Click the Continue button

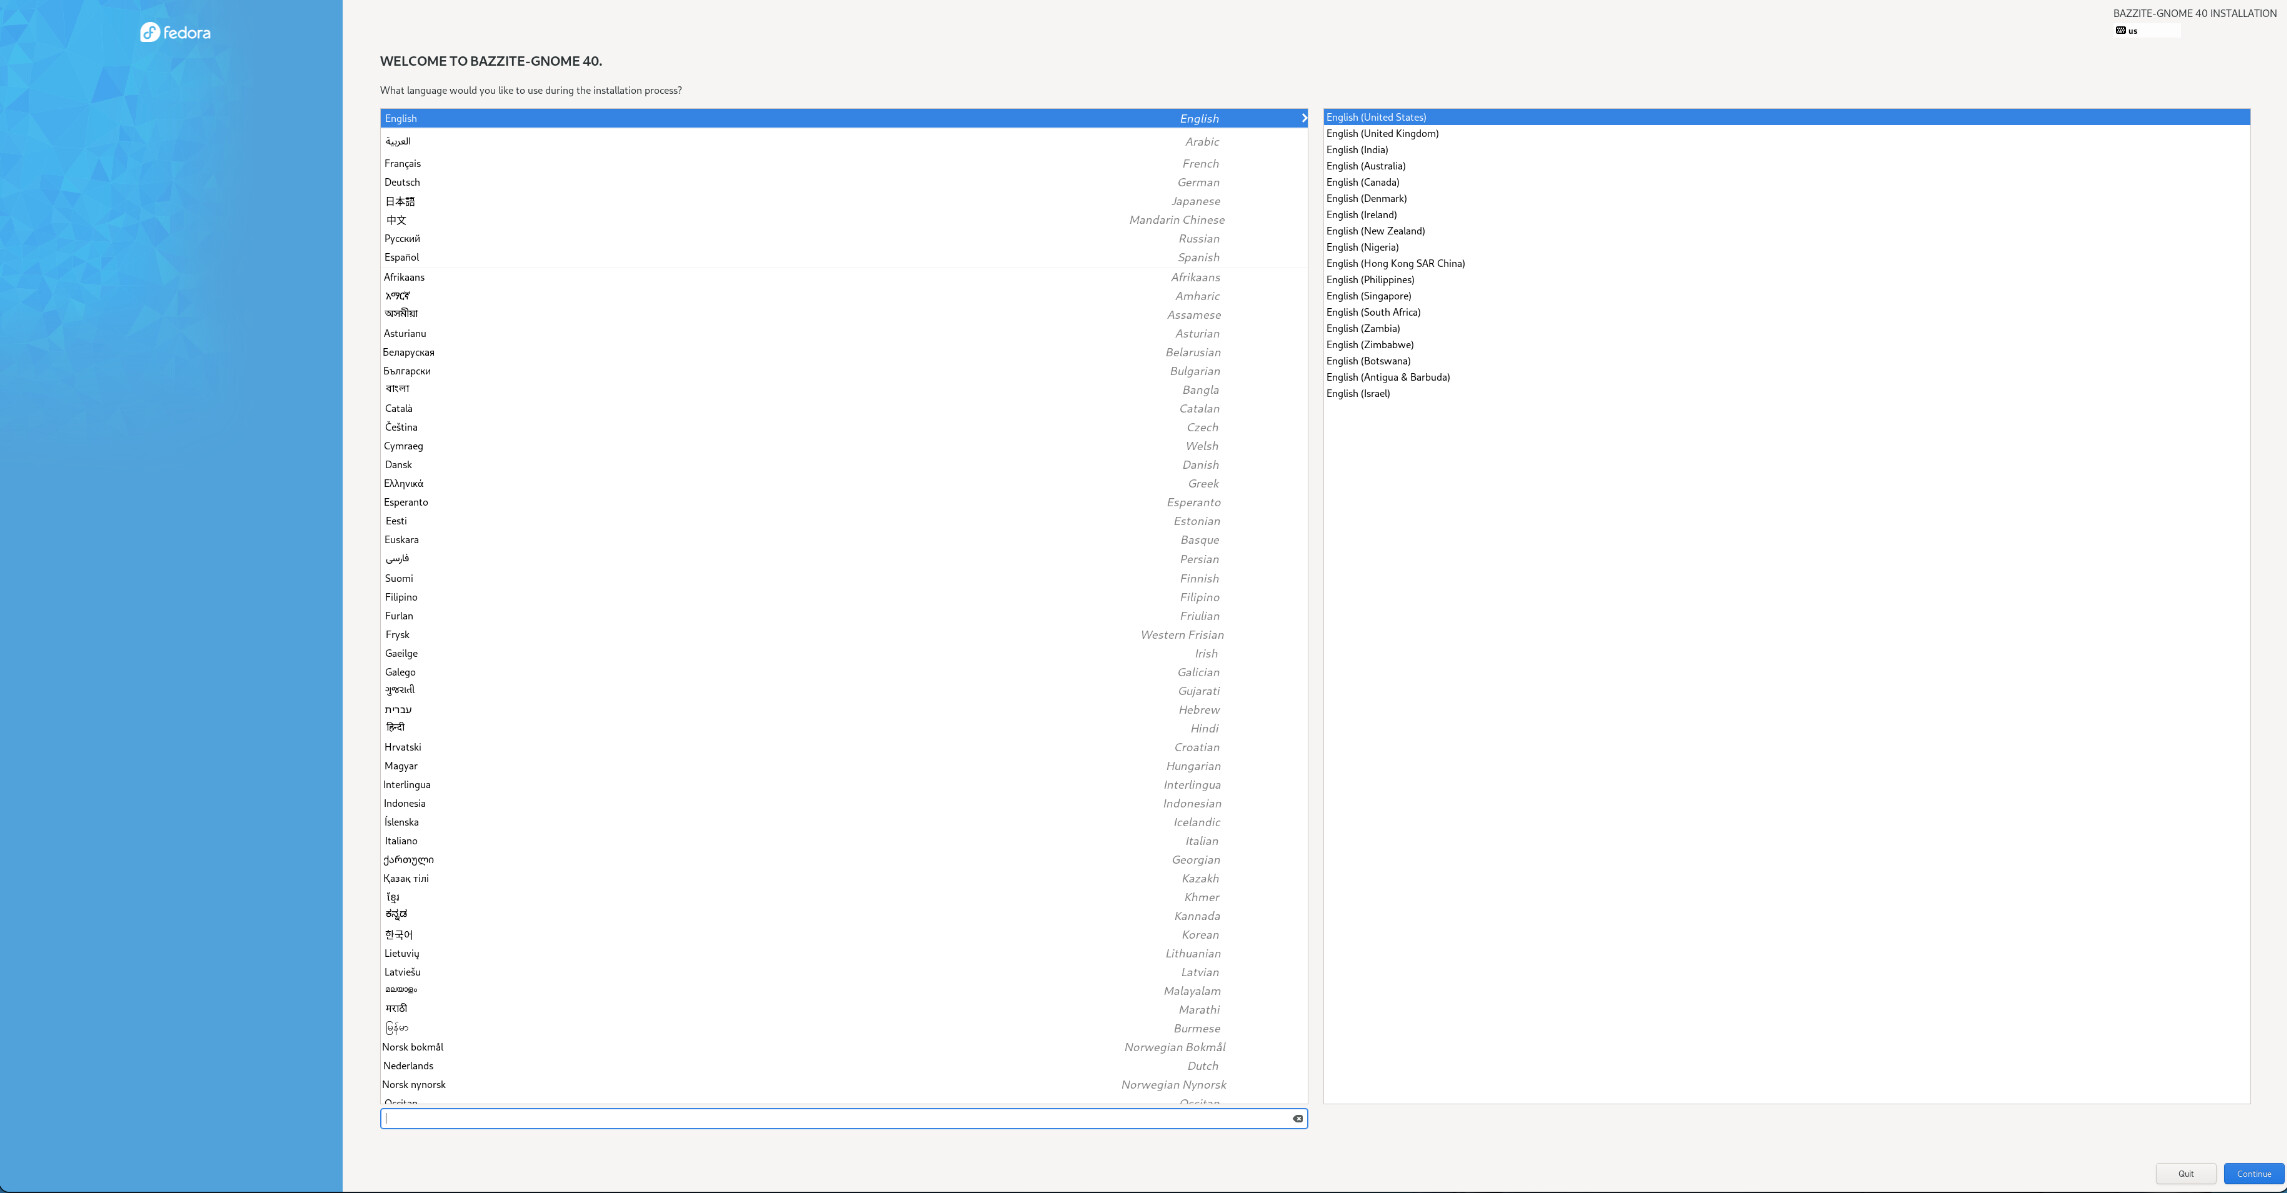(x=2254, y=1174)
